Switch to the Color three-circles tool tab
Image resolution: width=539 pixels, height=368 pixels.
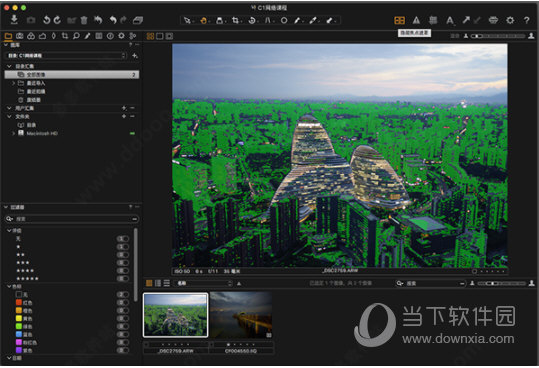(x=31, y=36)
